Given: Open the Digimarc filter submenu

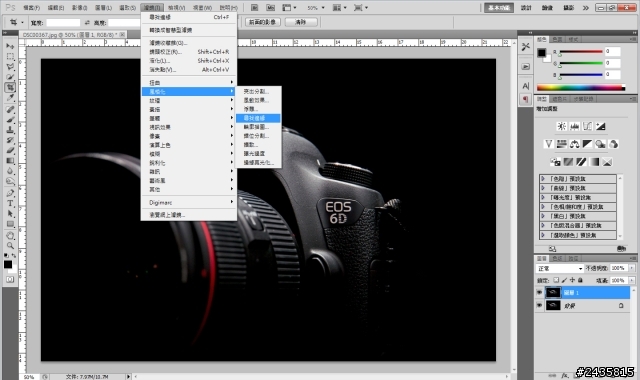Looking at the screenshot, I should [x=189, y=202].
